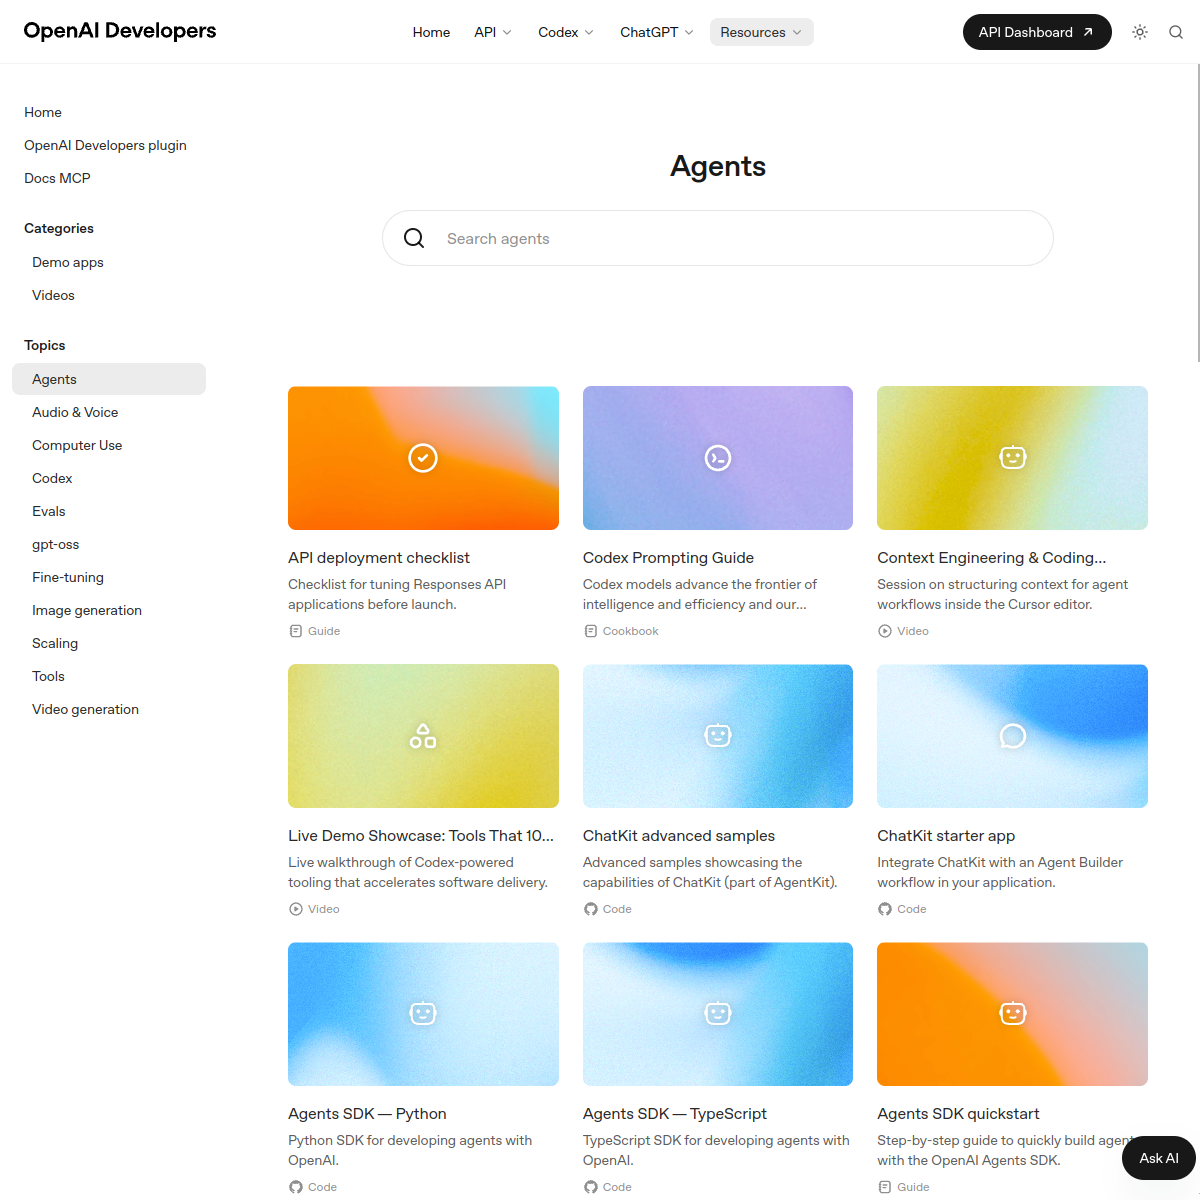Select the Codex topic in the sidebar
Viewport: 1200px width, 1200px height.
(52, 478)
